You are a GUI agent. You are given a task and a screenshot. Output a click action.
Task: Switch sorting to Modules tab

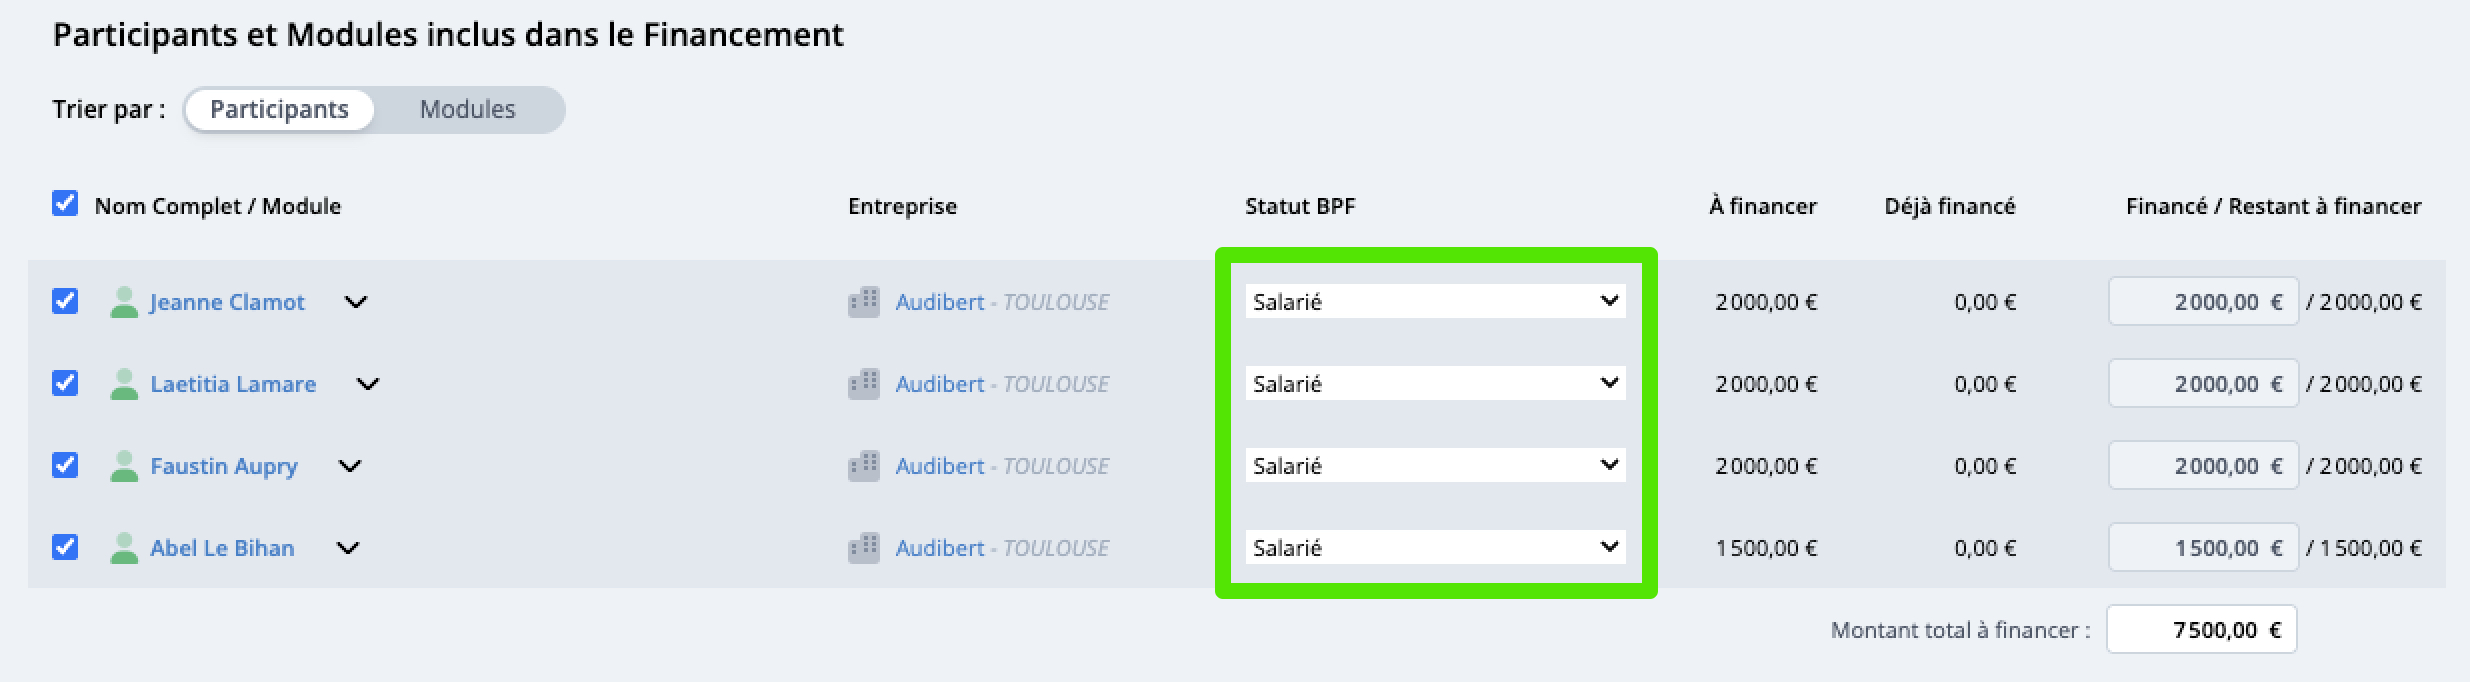point(467,110)
